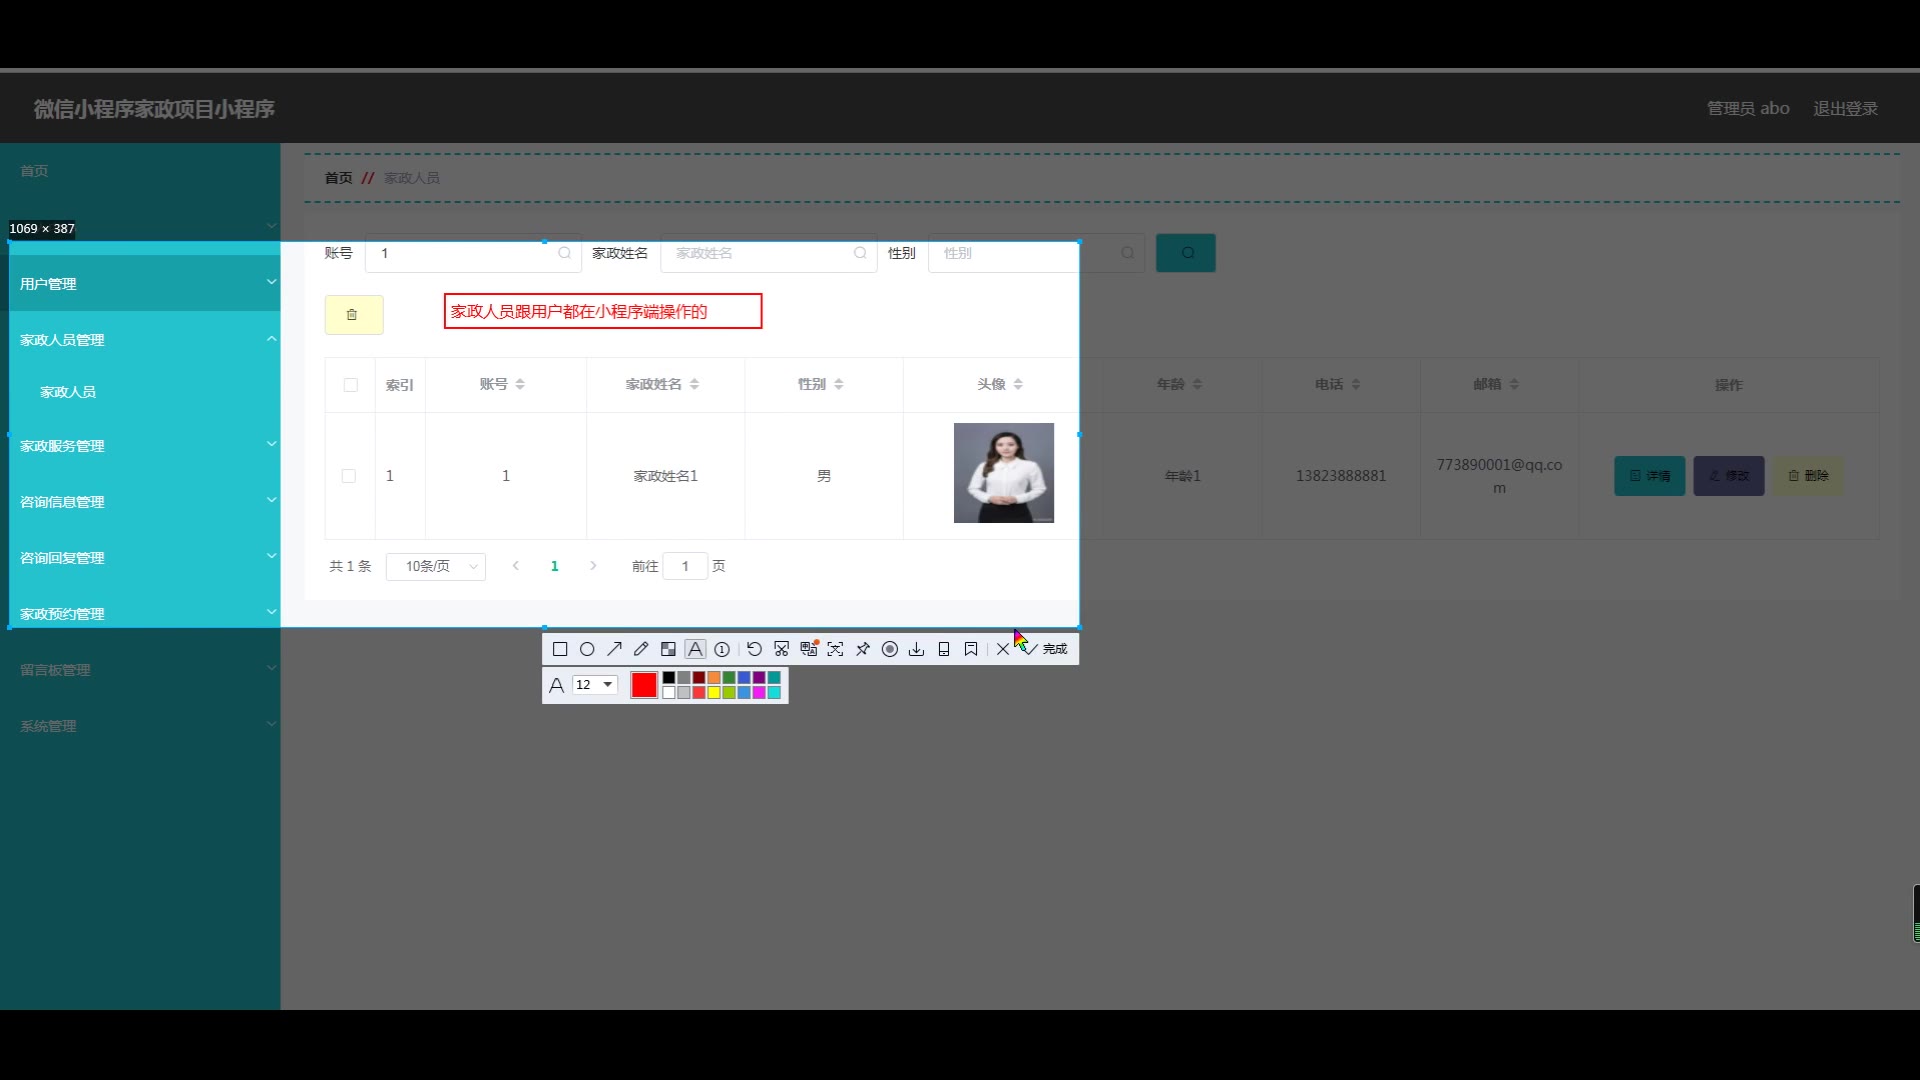Pick the yellow color swatch
1920x1080 pixels.
[714, 692]
